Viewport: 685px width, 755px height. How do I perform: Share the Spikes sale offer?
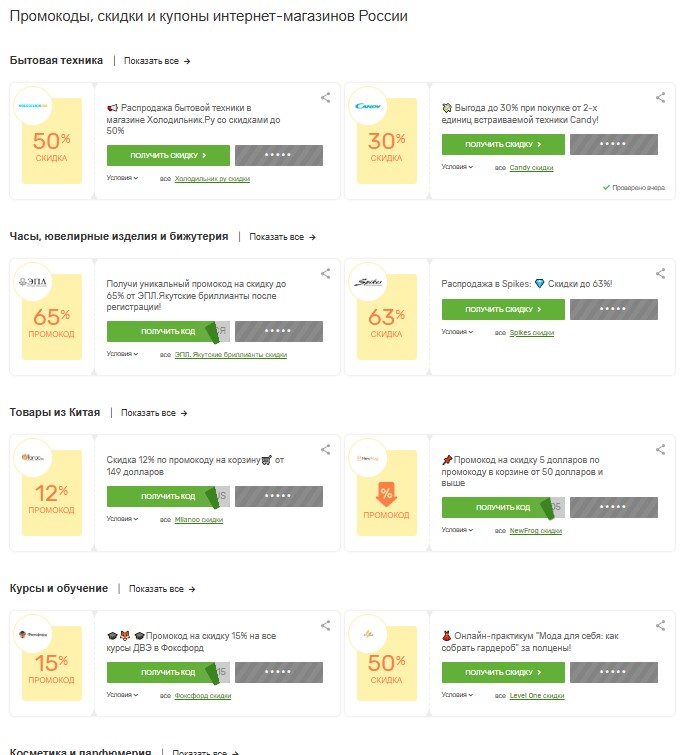660,273
